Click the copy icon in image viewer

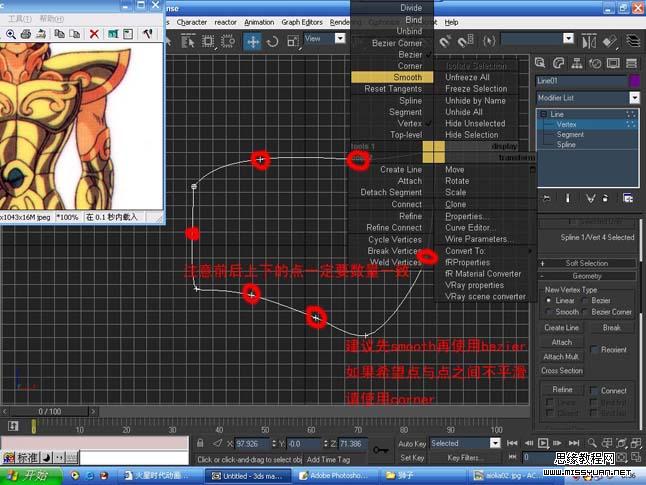(59, 34)
